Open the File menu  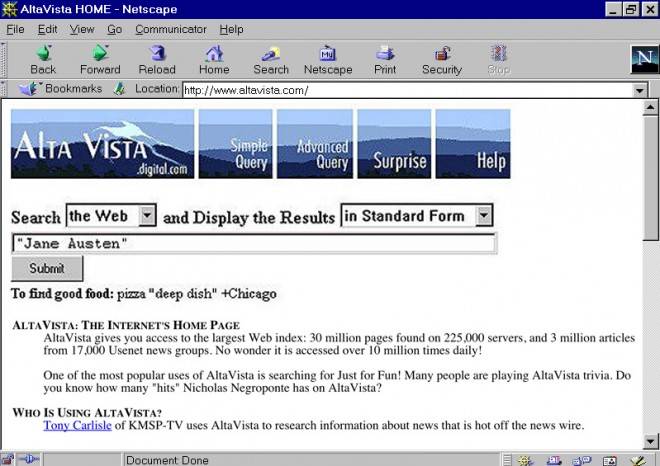tap(15, 29)
